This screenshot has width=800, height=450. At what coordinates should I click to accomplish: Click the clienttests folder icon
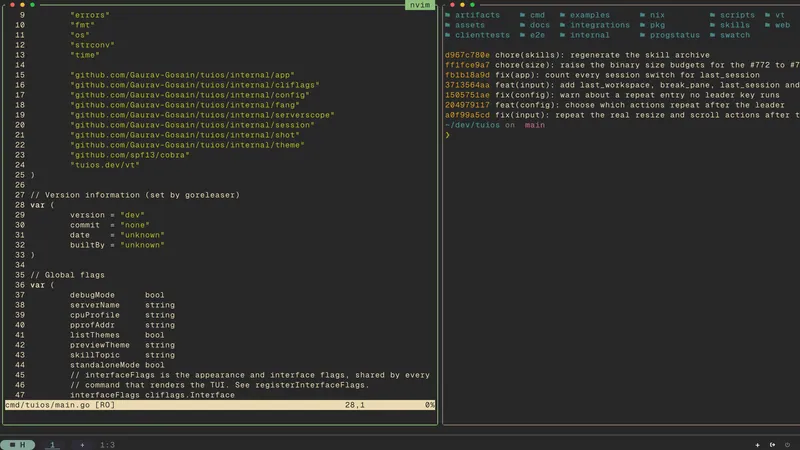point(447,35)
